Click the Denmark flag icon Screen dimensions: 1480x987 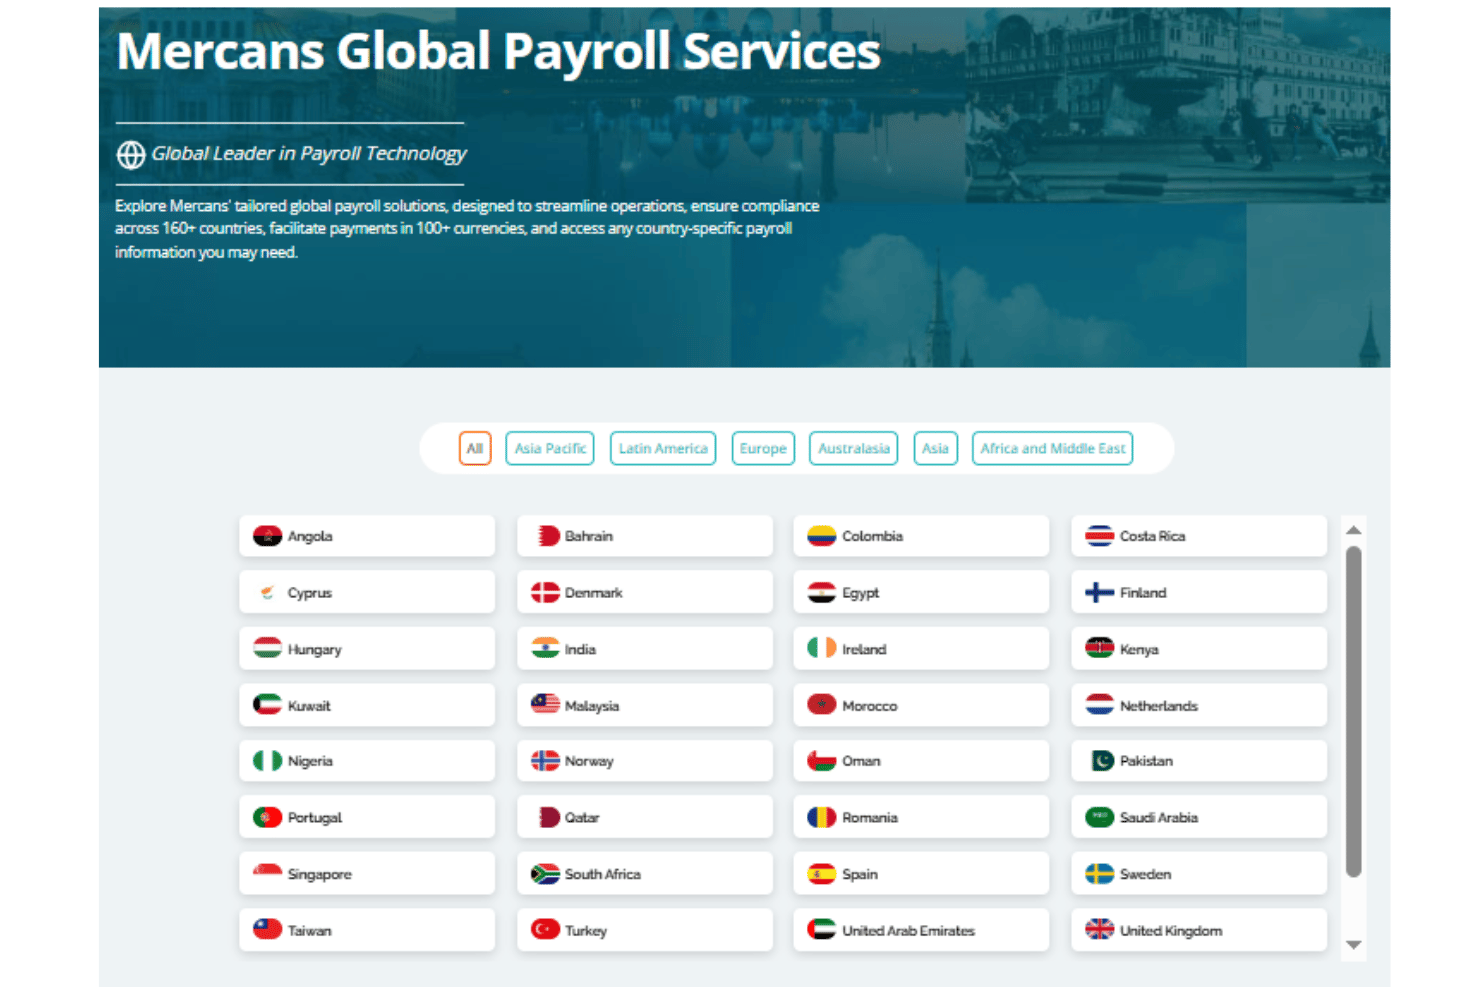(545, 593)
